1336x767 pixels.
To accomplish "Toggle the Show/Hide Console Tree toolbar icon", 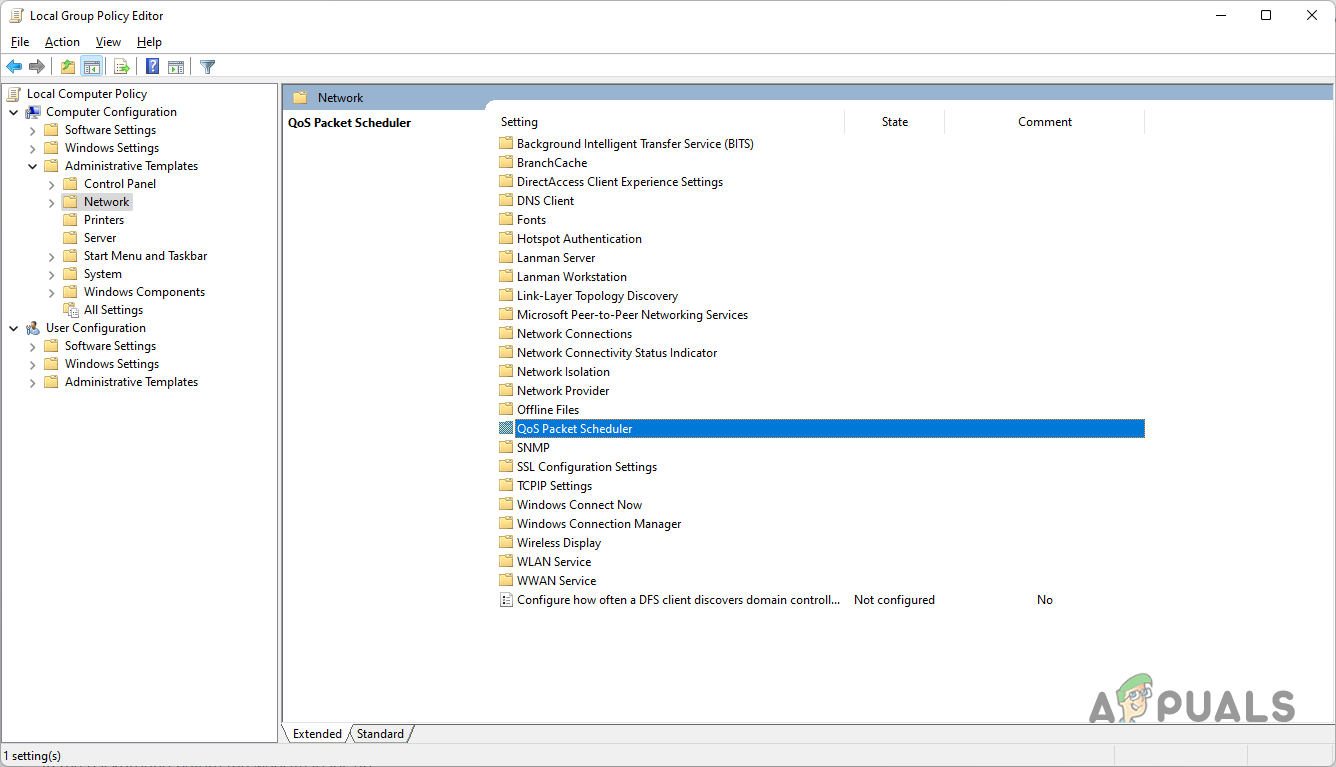I will pyautogui.click(x=91, y=67).
